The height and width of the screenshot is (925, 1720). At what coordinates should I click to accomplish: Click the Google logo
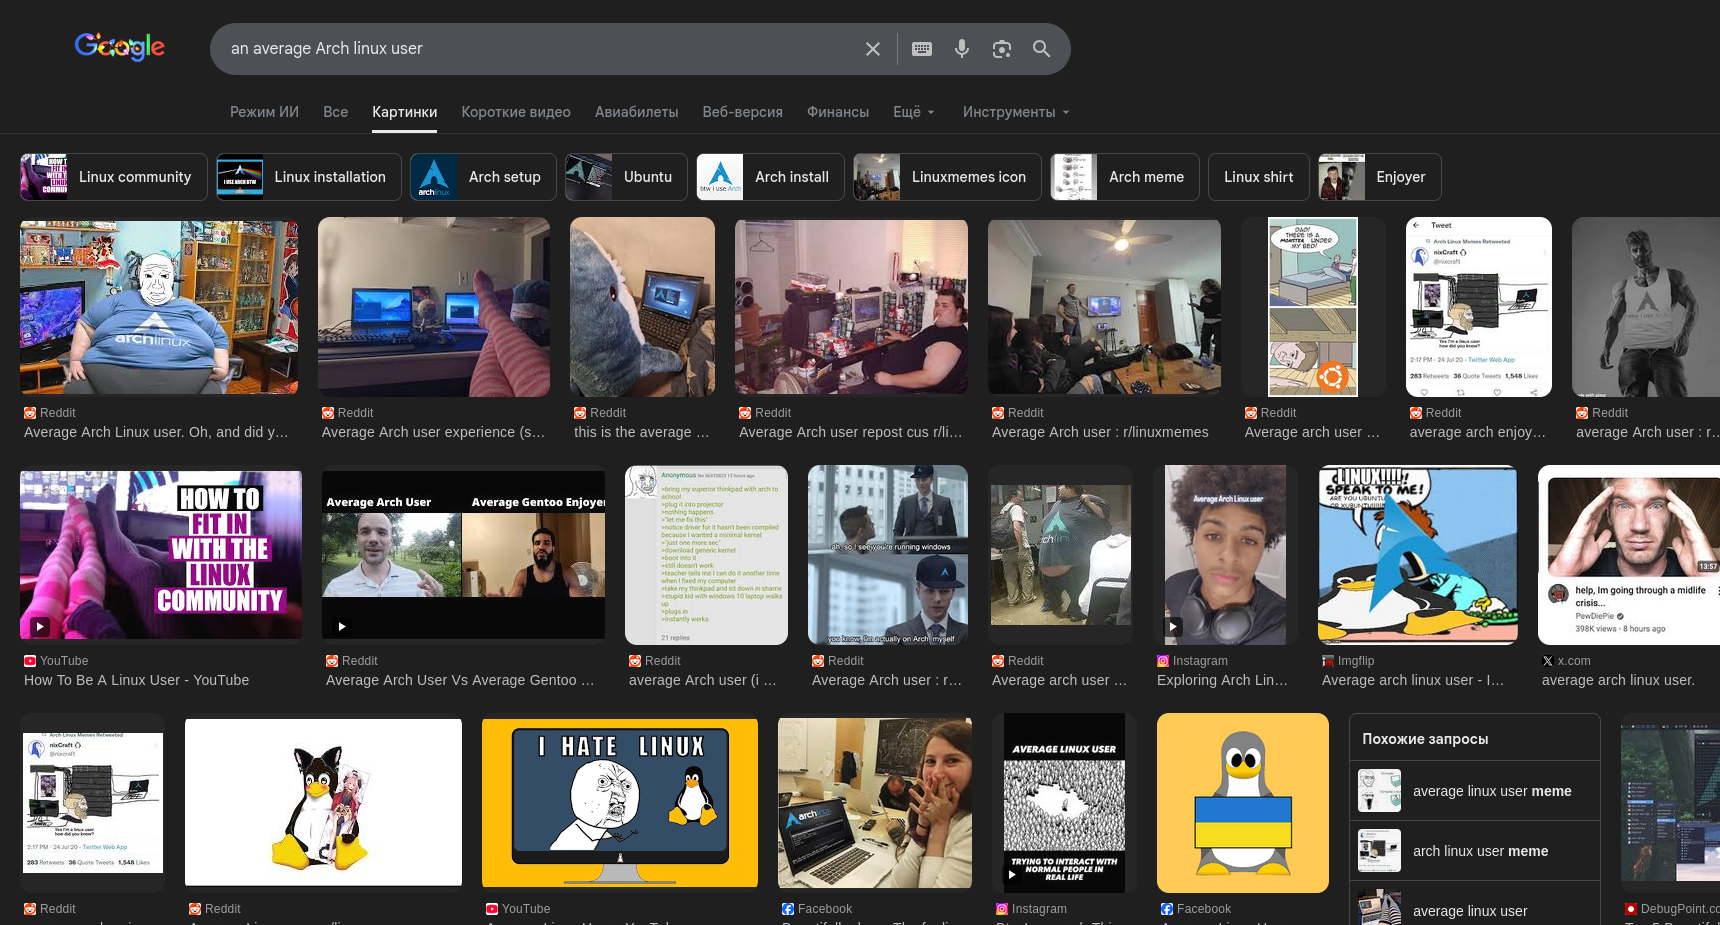coord(120,47)
